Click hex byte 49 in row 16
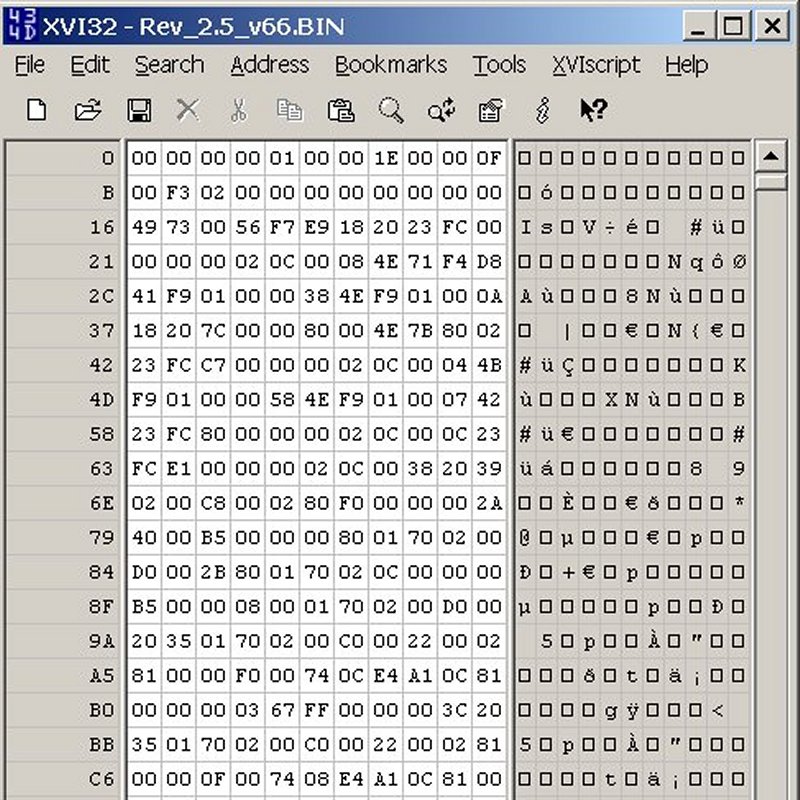The image size is (800, 800). (144, 227)
